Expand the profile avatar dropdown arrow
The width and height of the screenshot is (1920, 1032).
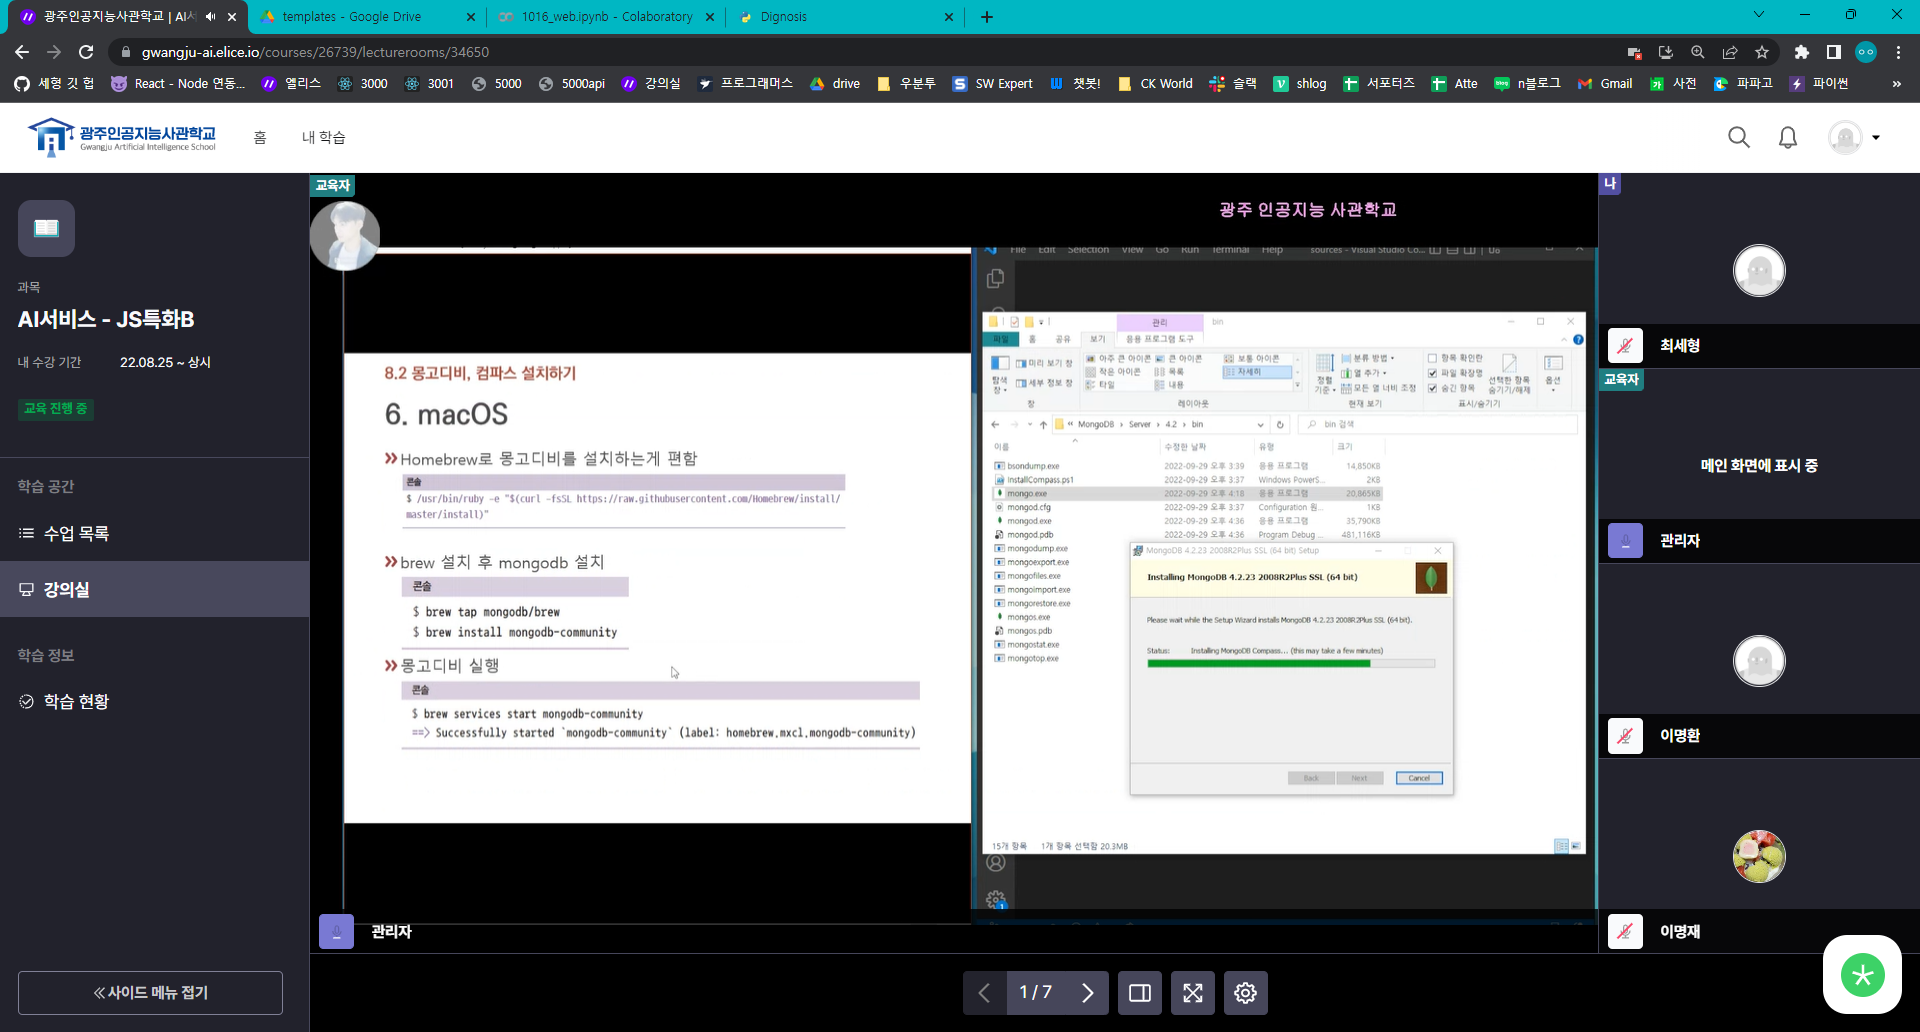click(x=1876, y=138)
